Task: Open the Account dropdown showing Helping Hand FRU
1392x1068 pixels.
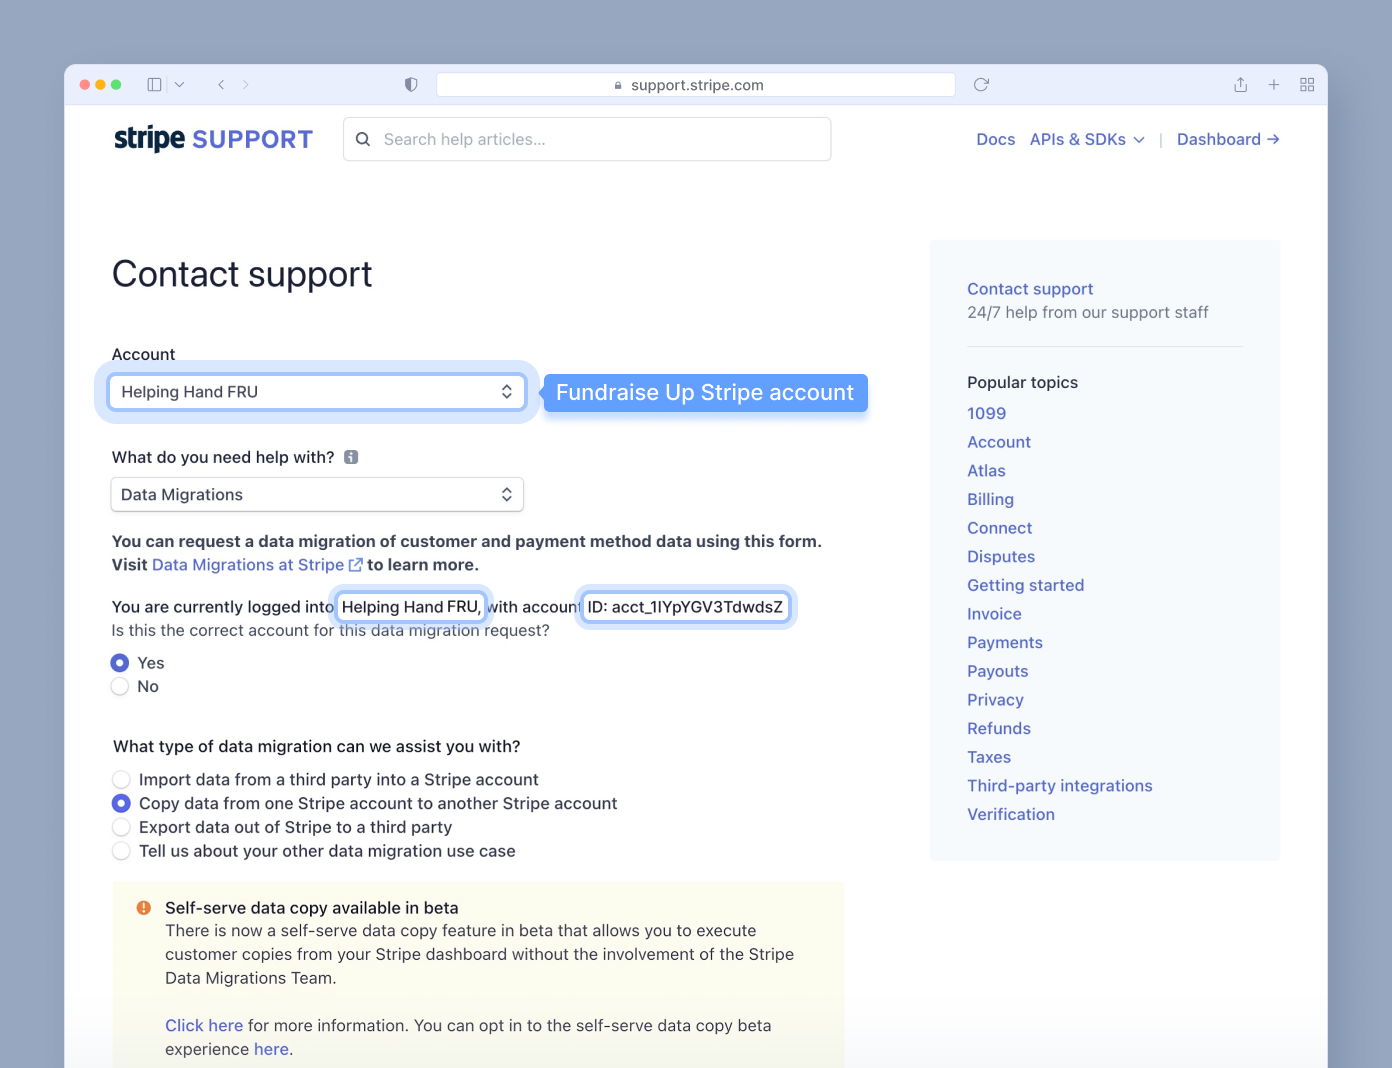Action: click(x=316, y=391)
